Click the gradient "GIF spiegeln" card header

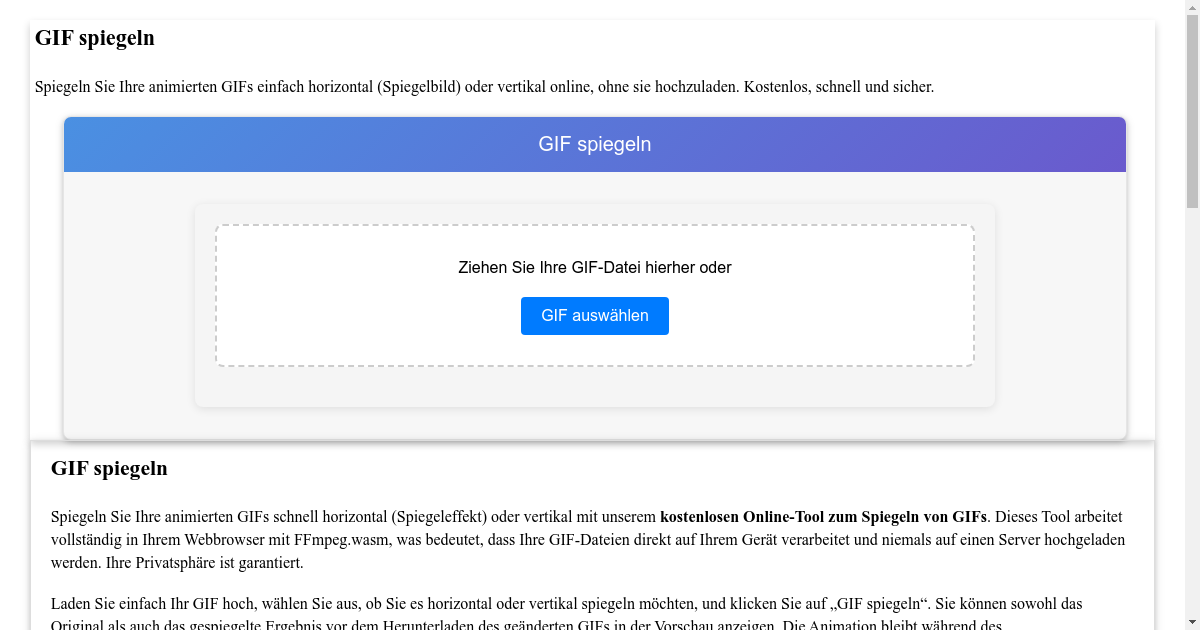[594, 144]
